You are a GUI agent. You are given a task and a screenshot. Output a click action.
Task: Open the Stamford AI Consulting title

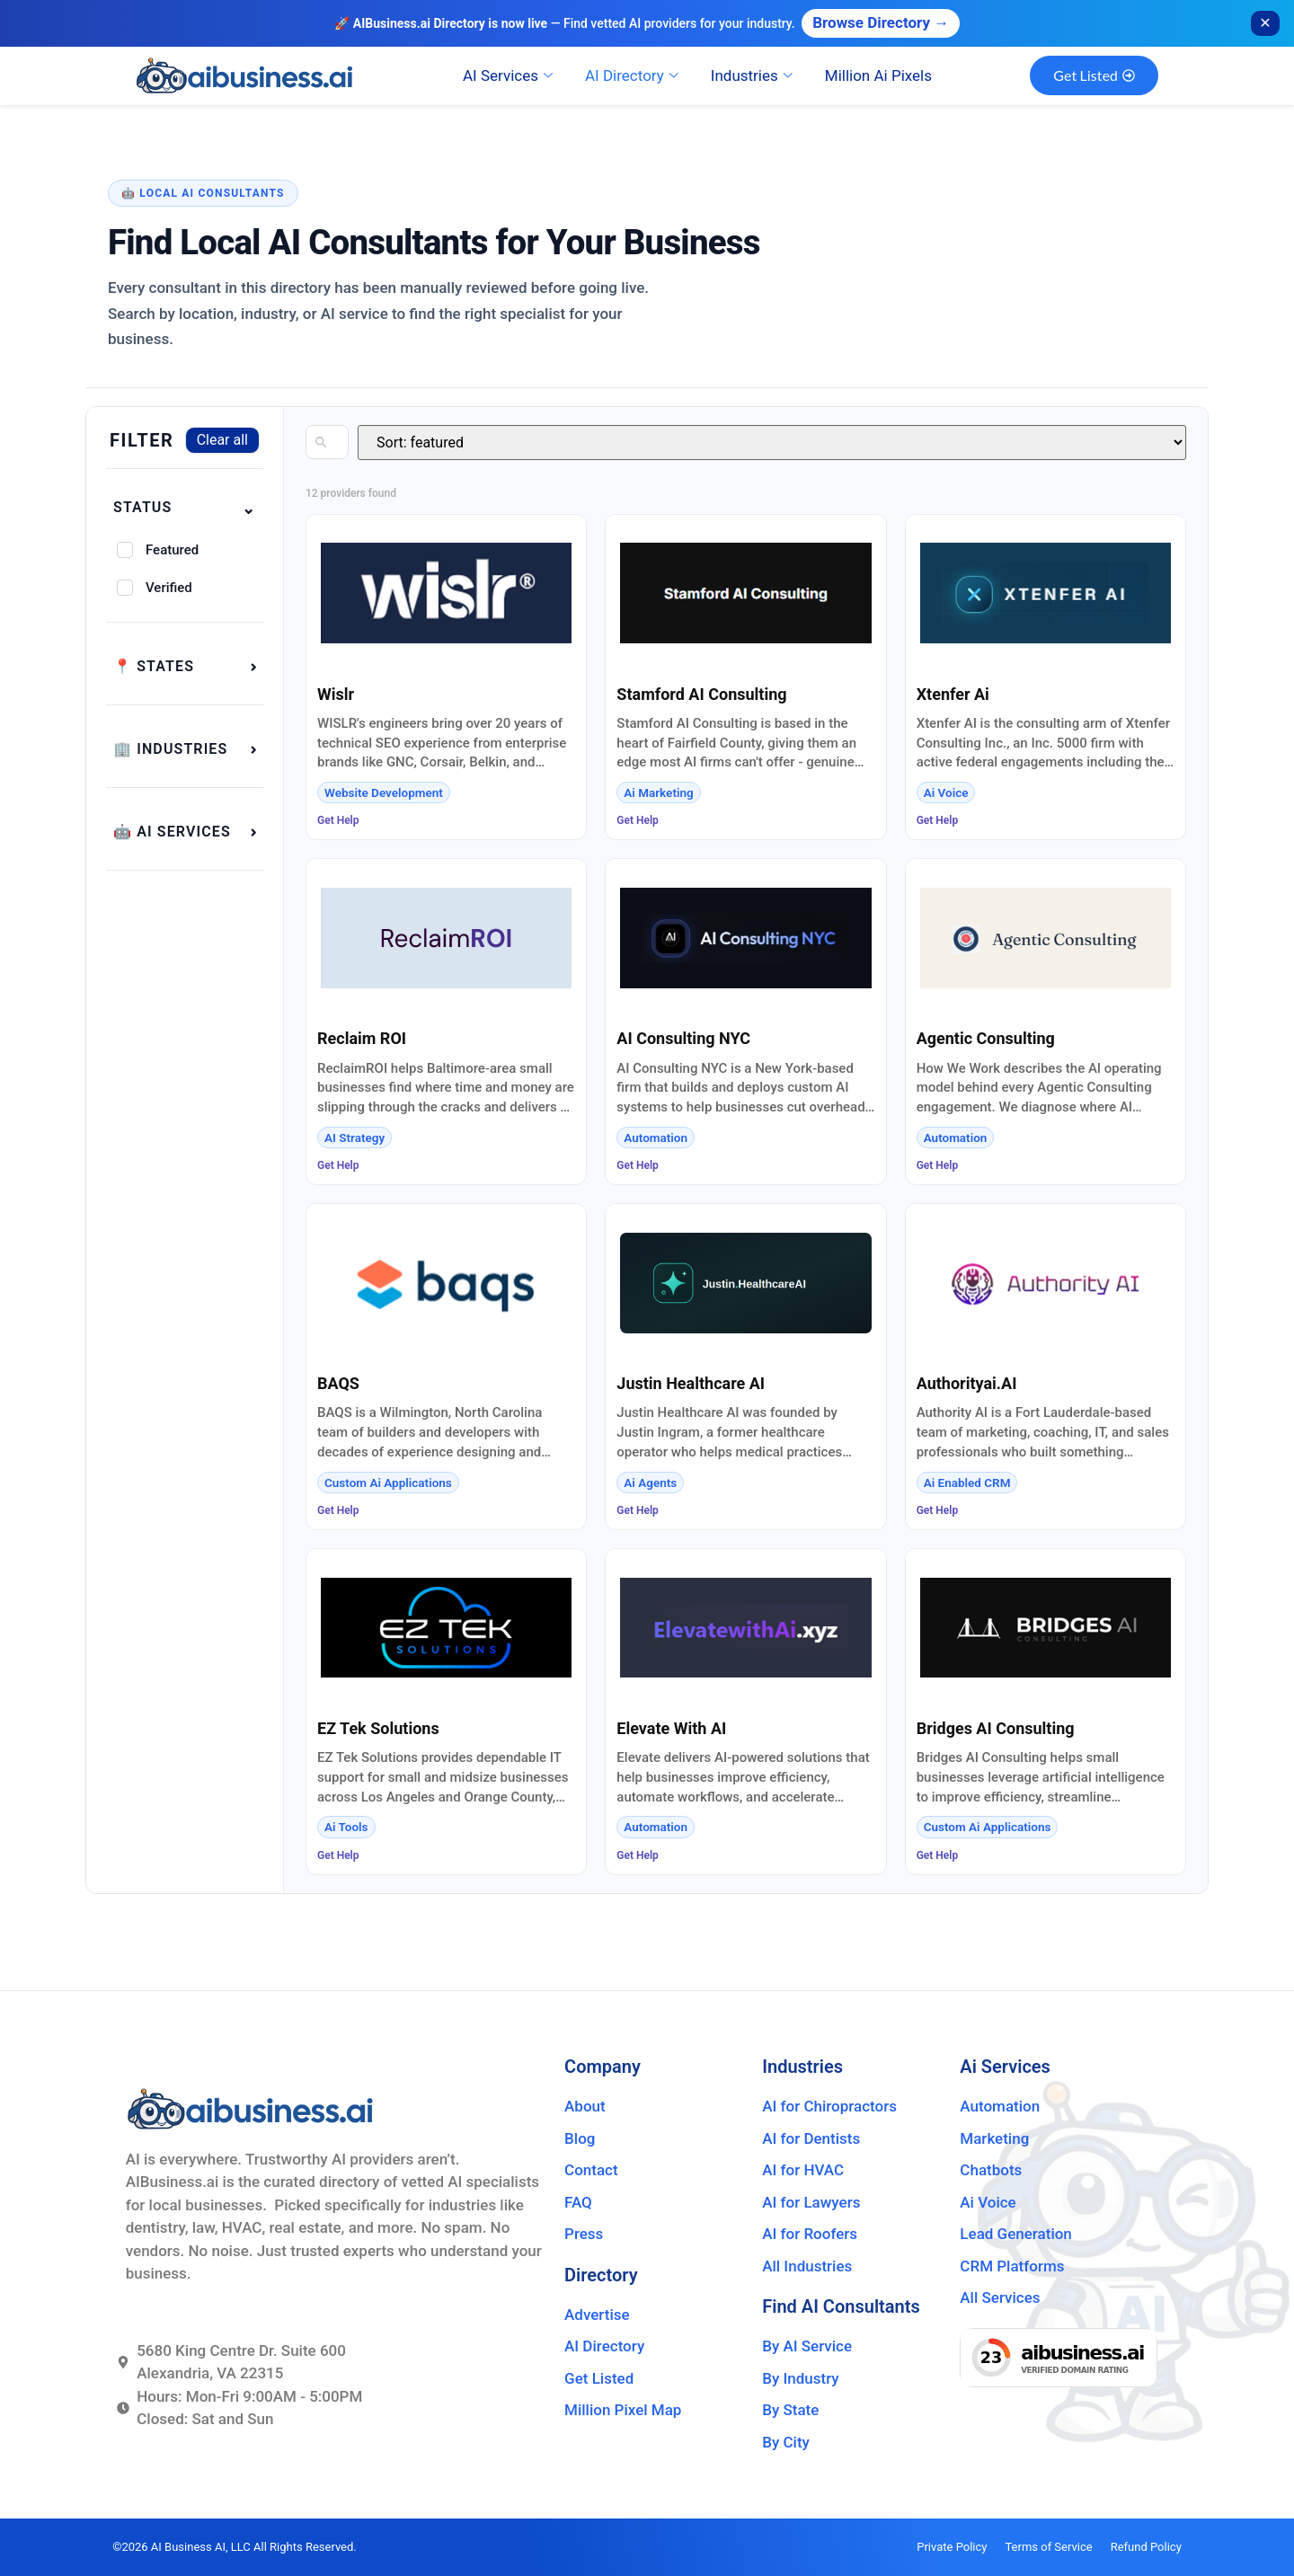701,694
